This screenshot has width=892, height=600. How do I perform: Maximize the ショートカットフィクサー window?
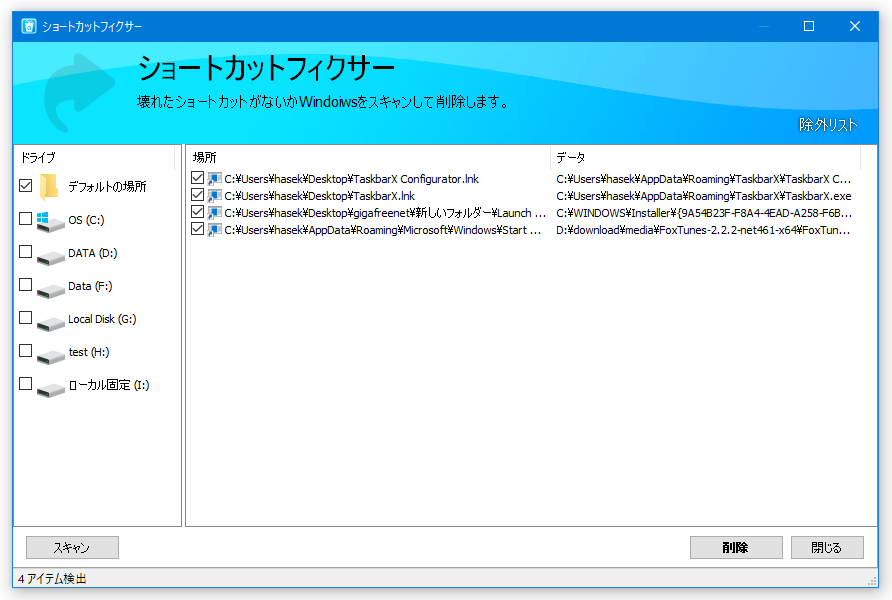click(809, 26)
